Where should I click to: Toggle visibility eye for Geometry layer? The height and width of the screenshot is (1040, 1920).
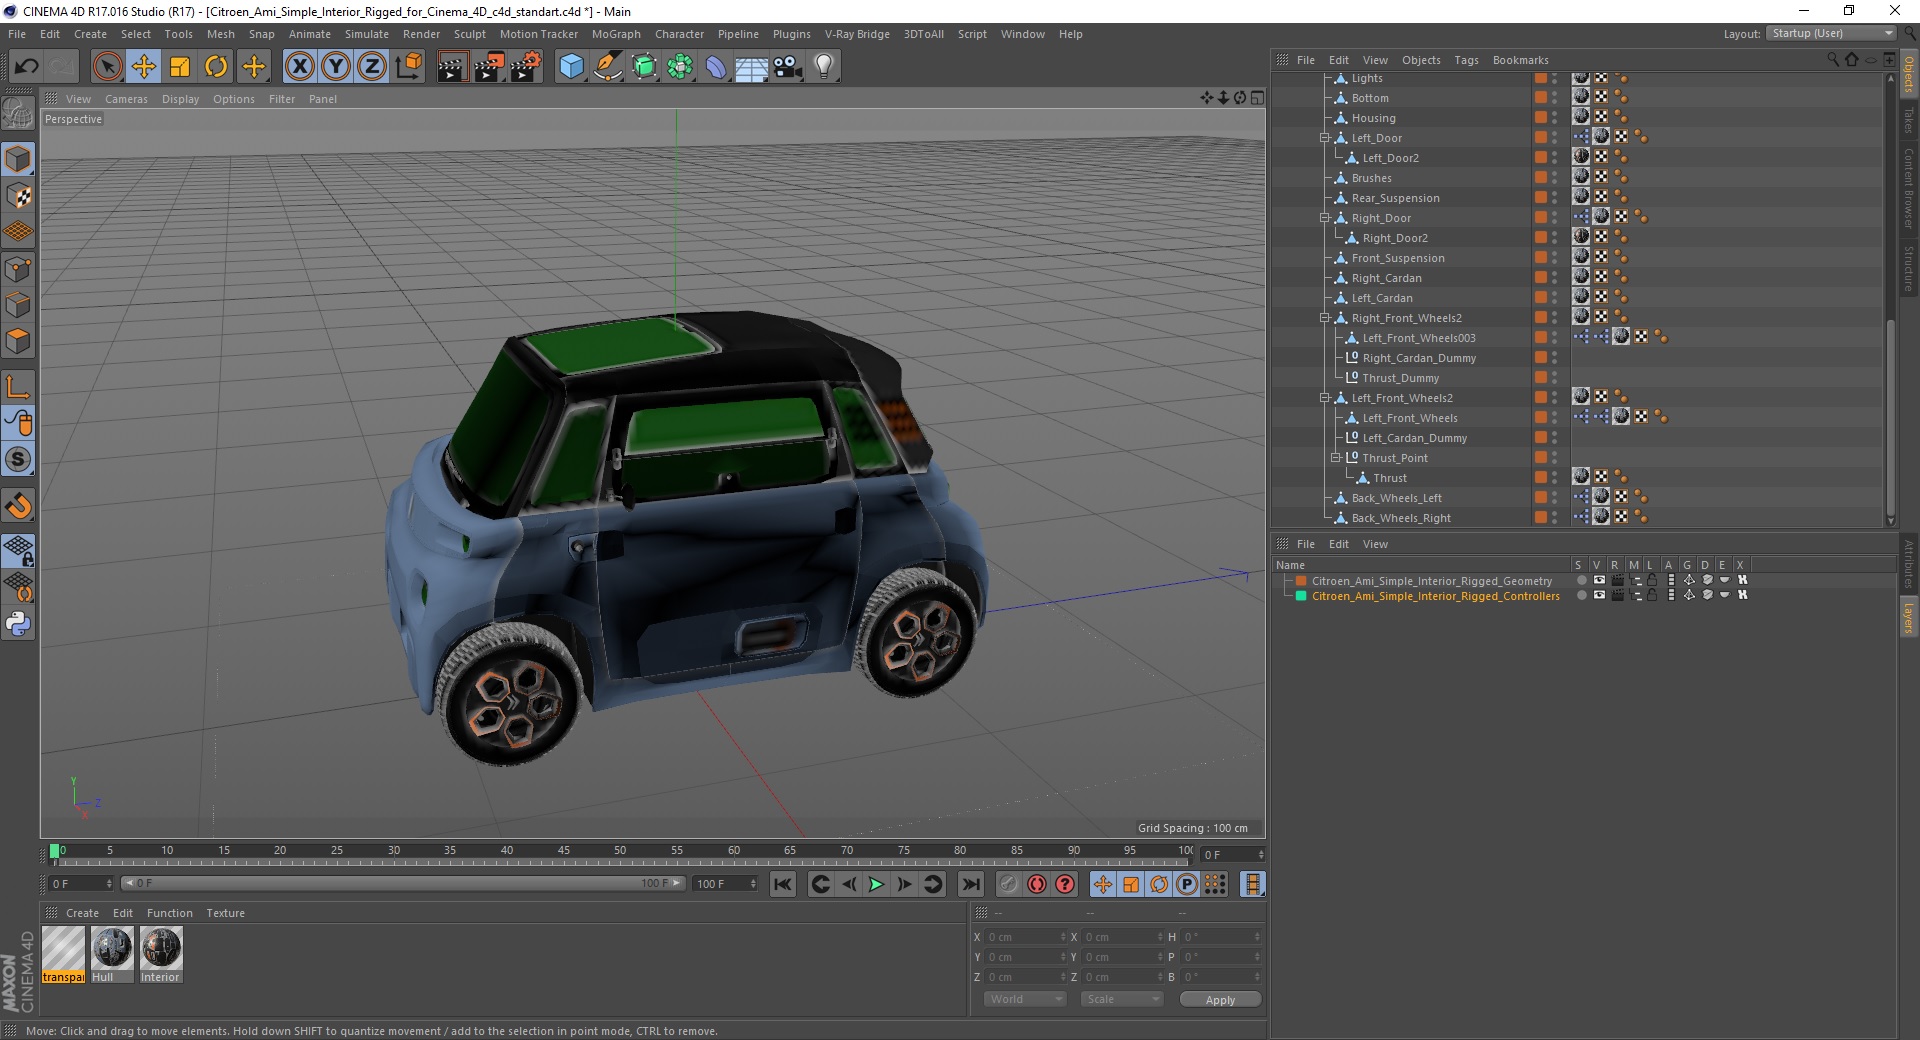(1598, 580)
